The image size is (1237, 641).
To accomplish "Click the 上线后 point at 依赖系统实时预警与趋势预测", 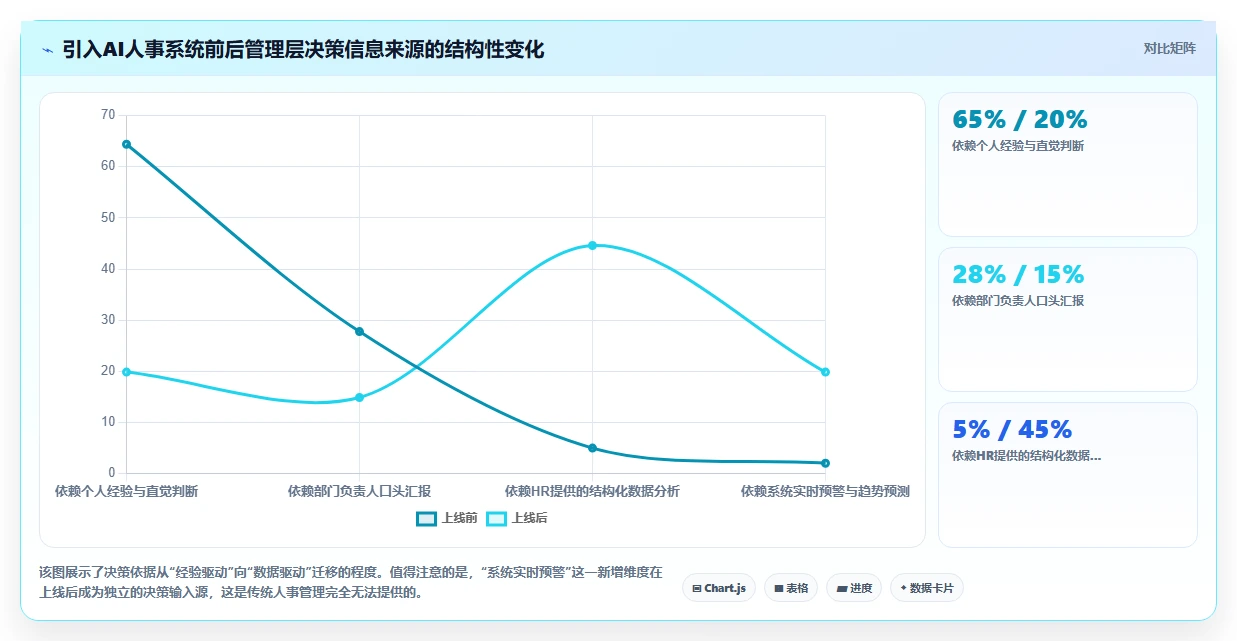I will click(825, 372).
